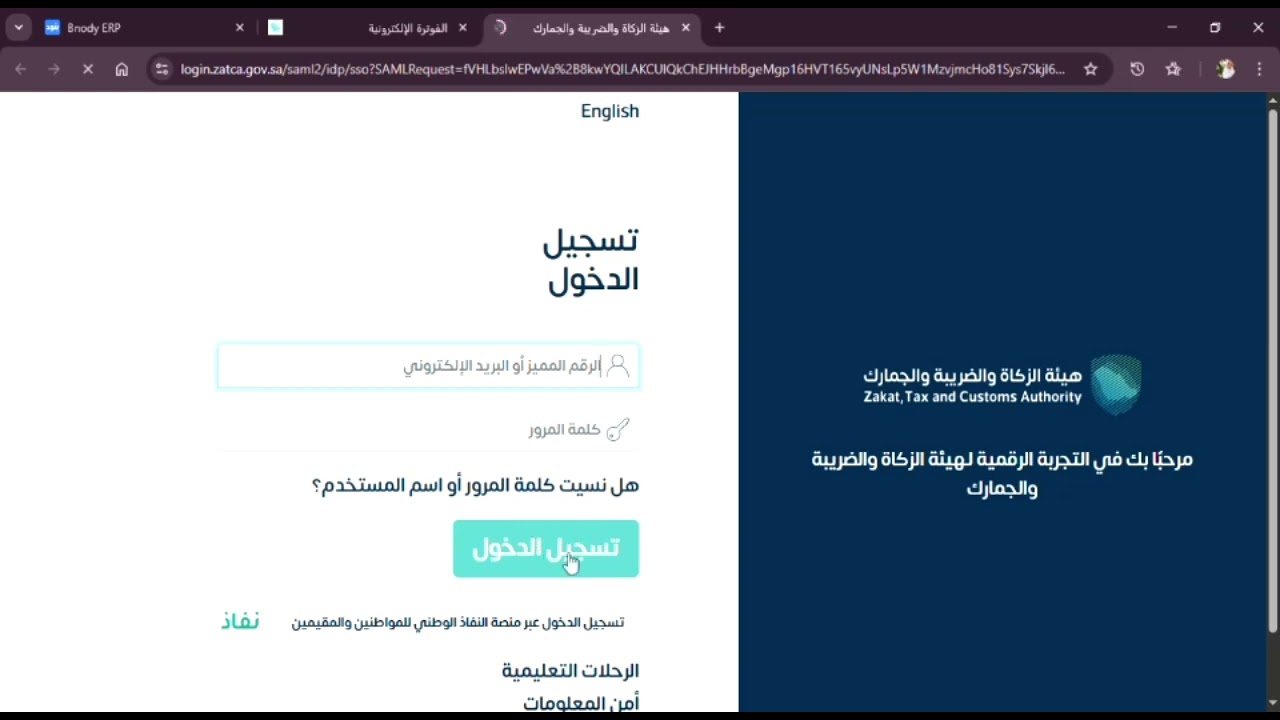This screenshot has width=1280, height=720.
Task: Close the هيئة الزكاة والضريبة والجمارك tab
Action: click(685, 28)
